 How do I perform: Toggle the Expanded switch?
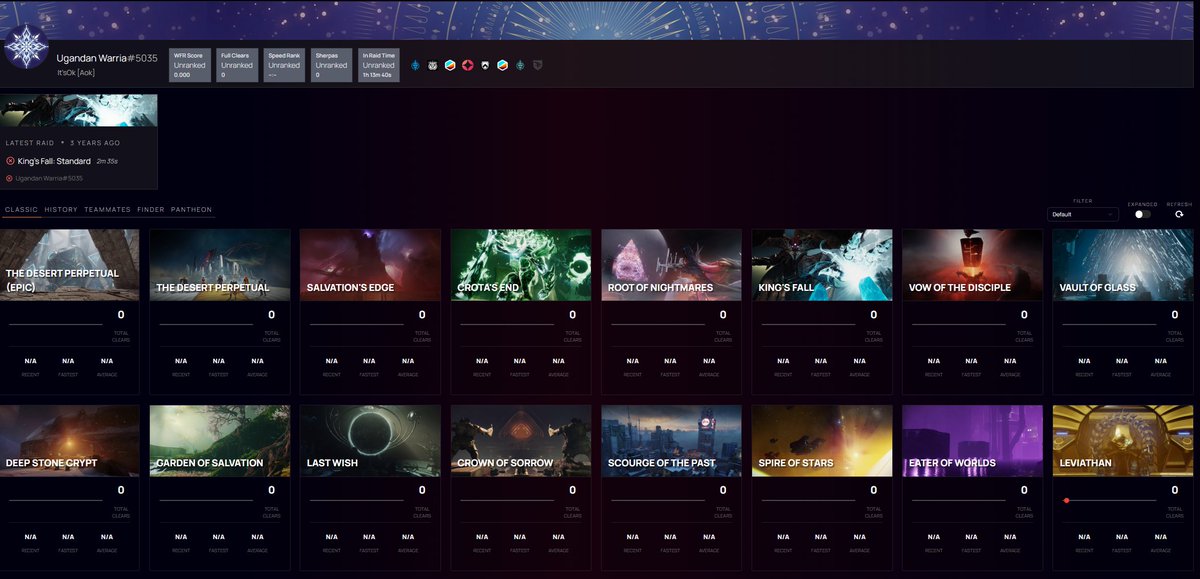click(1142, 214)
